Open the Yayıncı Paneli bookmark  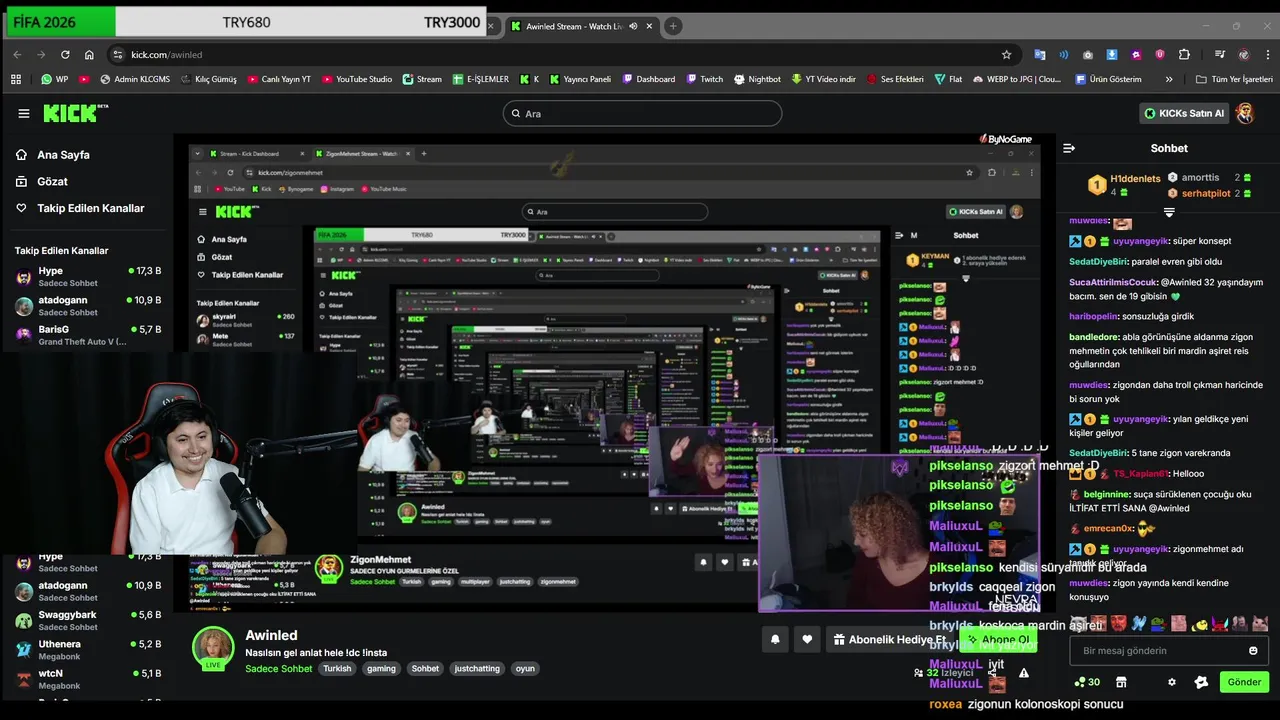[x=580, y=79]
